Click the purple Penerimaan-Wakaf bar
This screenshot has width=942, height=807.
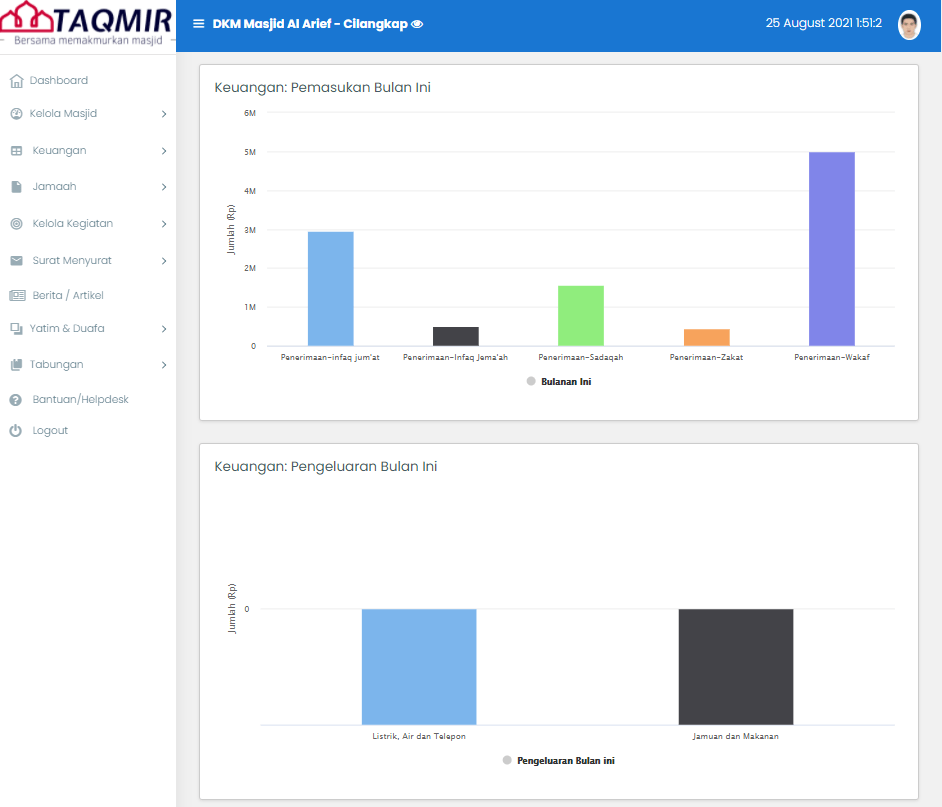(831, 249)
